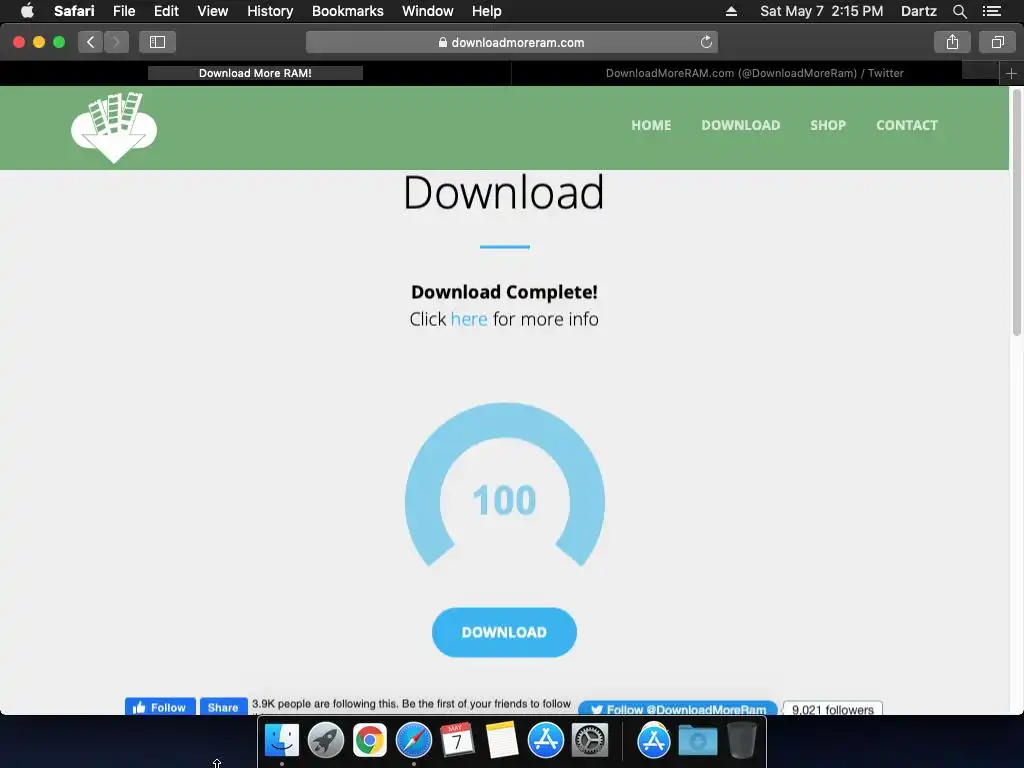This screenshot has height=768, width=1024.
Task: Reload the page with the refresh icon
Action: click(x=706, y=42)
